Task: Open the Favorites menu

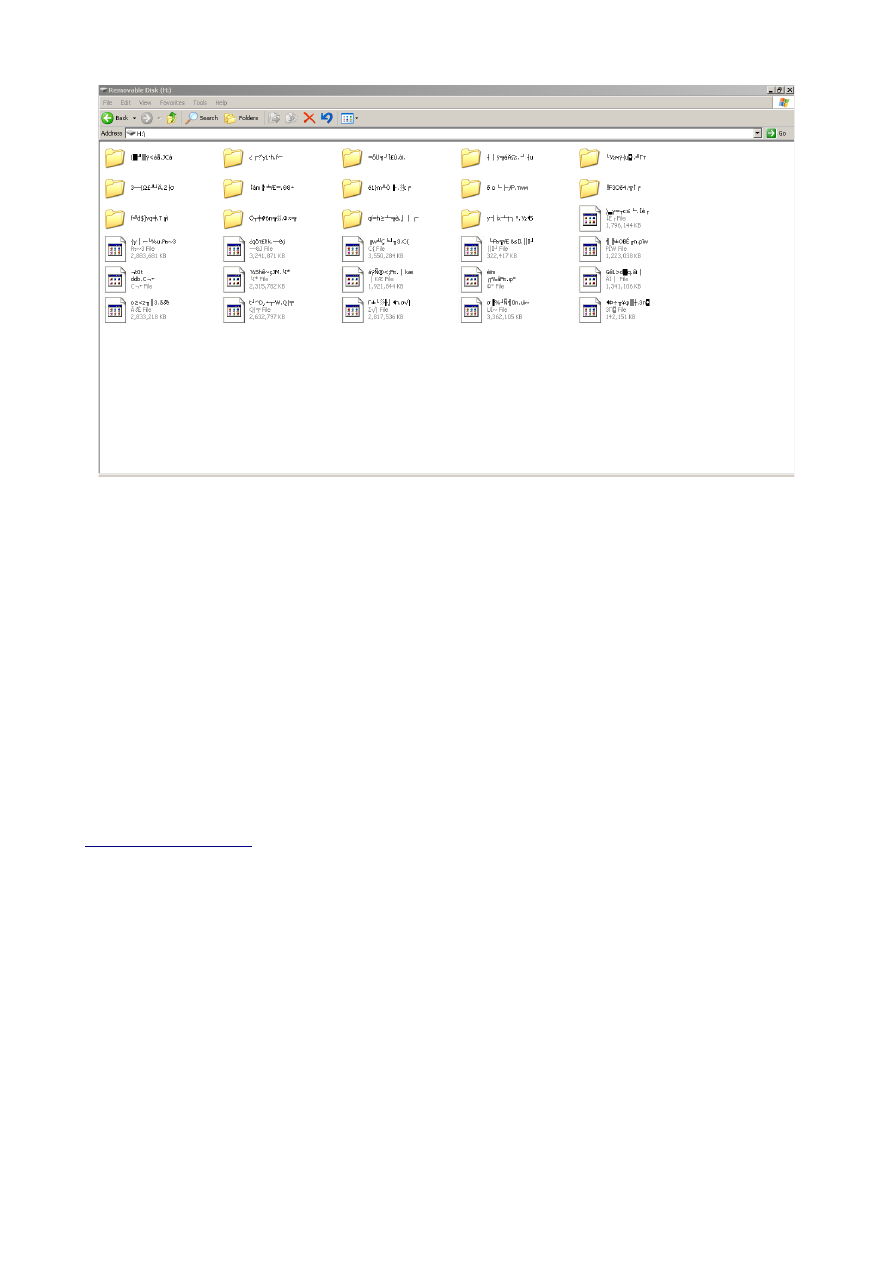Action: point(172,103)
